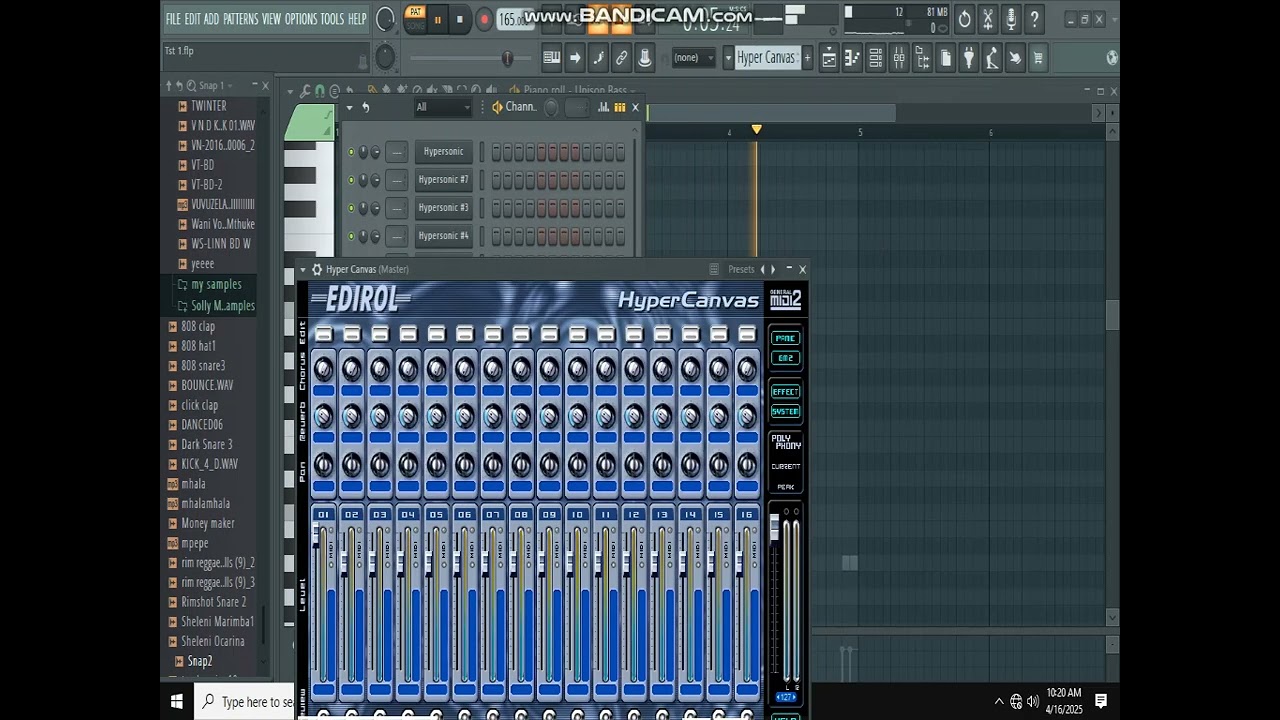Select the Money maker sample
Viewport: 1280px width, 720px height.
pyautogui.click(x=207, y=523)
